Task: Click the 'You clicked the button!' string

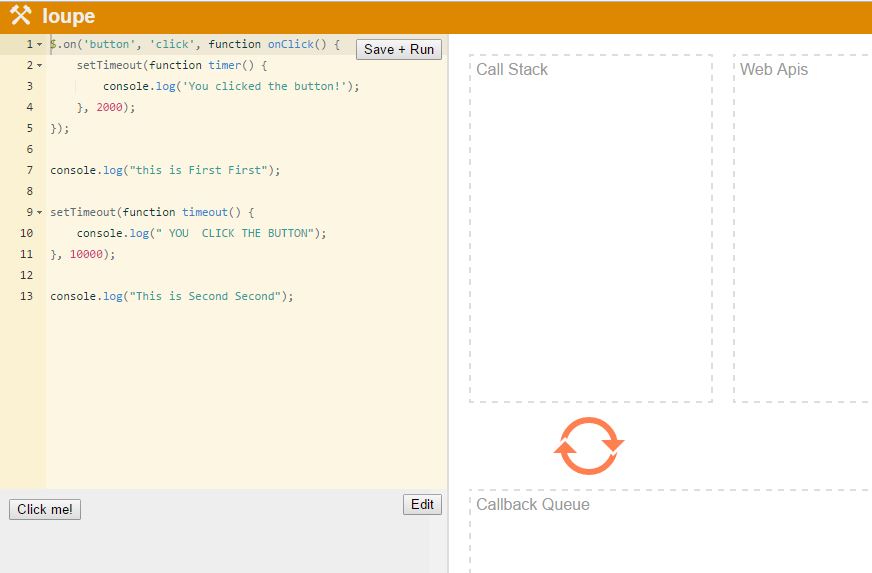Action: point(264,86)
